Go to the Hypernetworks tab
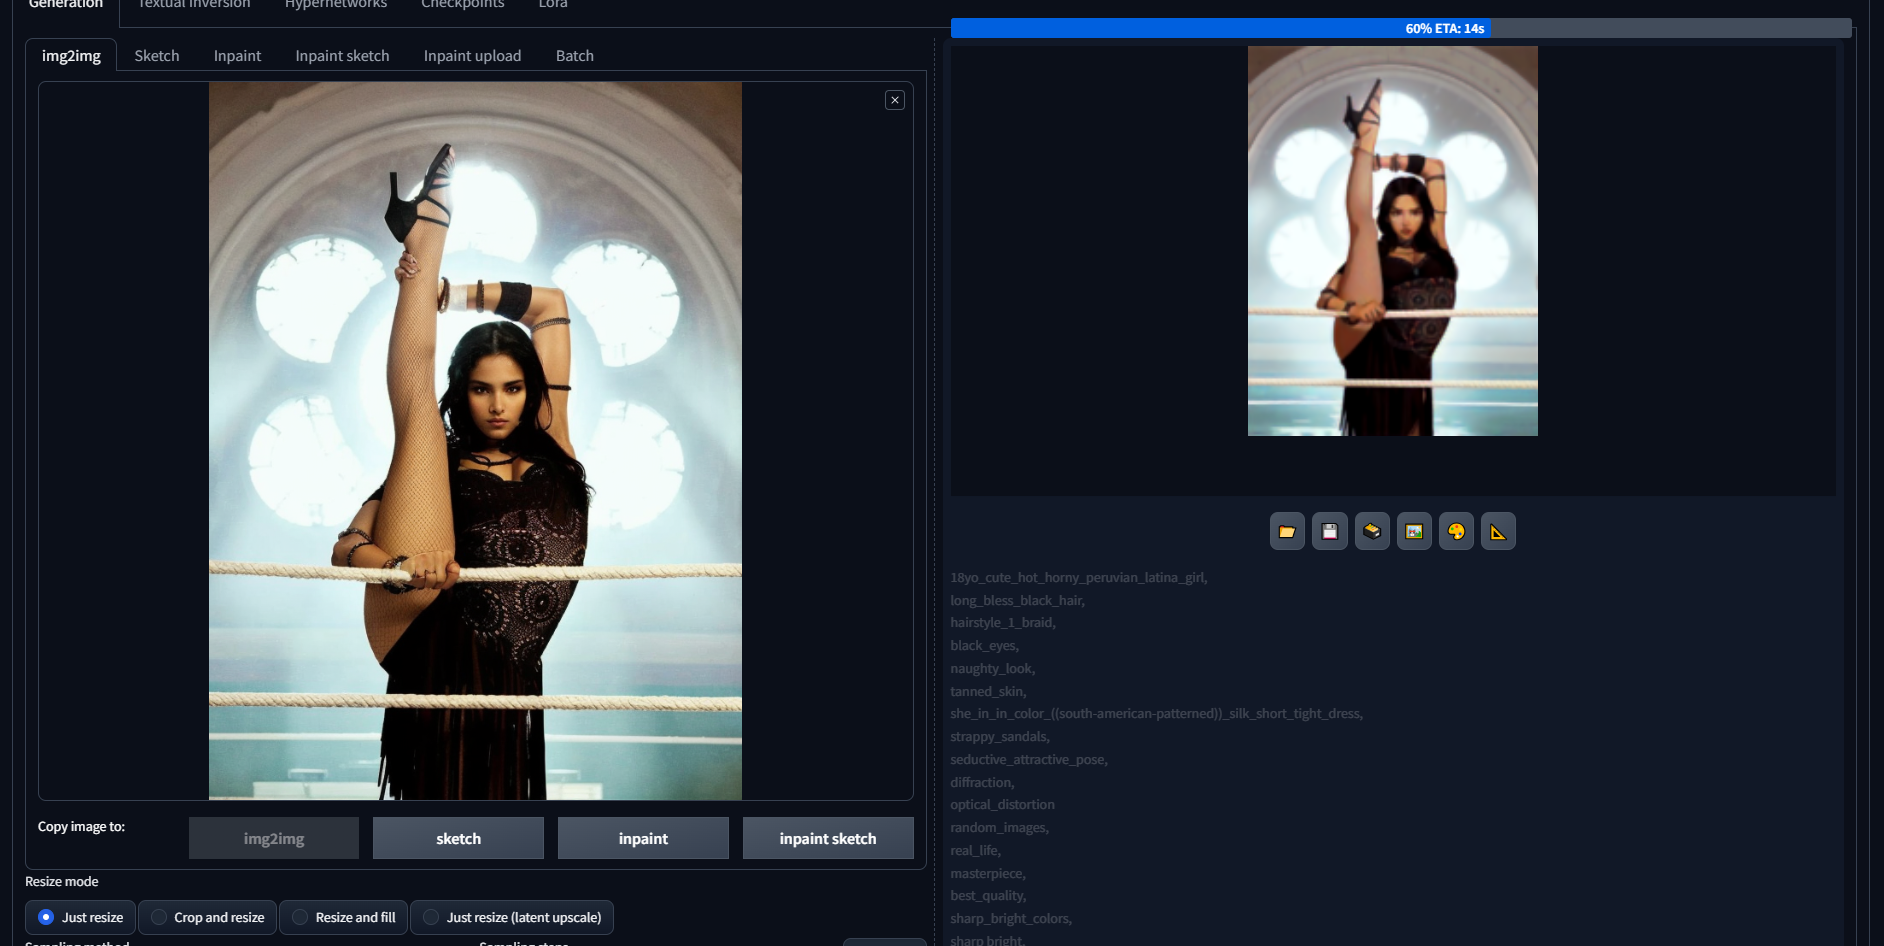Screen dimensions: 1884x946 click(x=336, y=5)
